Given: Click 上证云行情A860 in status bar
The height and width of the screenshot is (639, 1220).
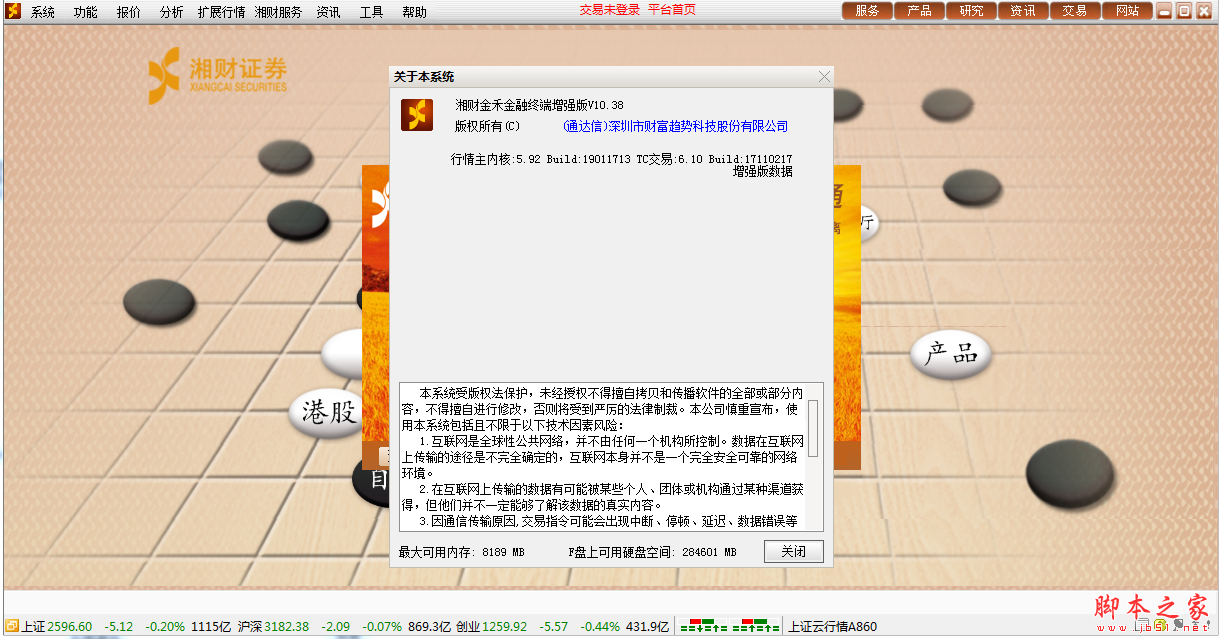Looking at the screenshot, I should (833, 627).
